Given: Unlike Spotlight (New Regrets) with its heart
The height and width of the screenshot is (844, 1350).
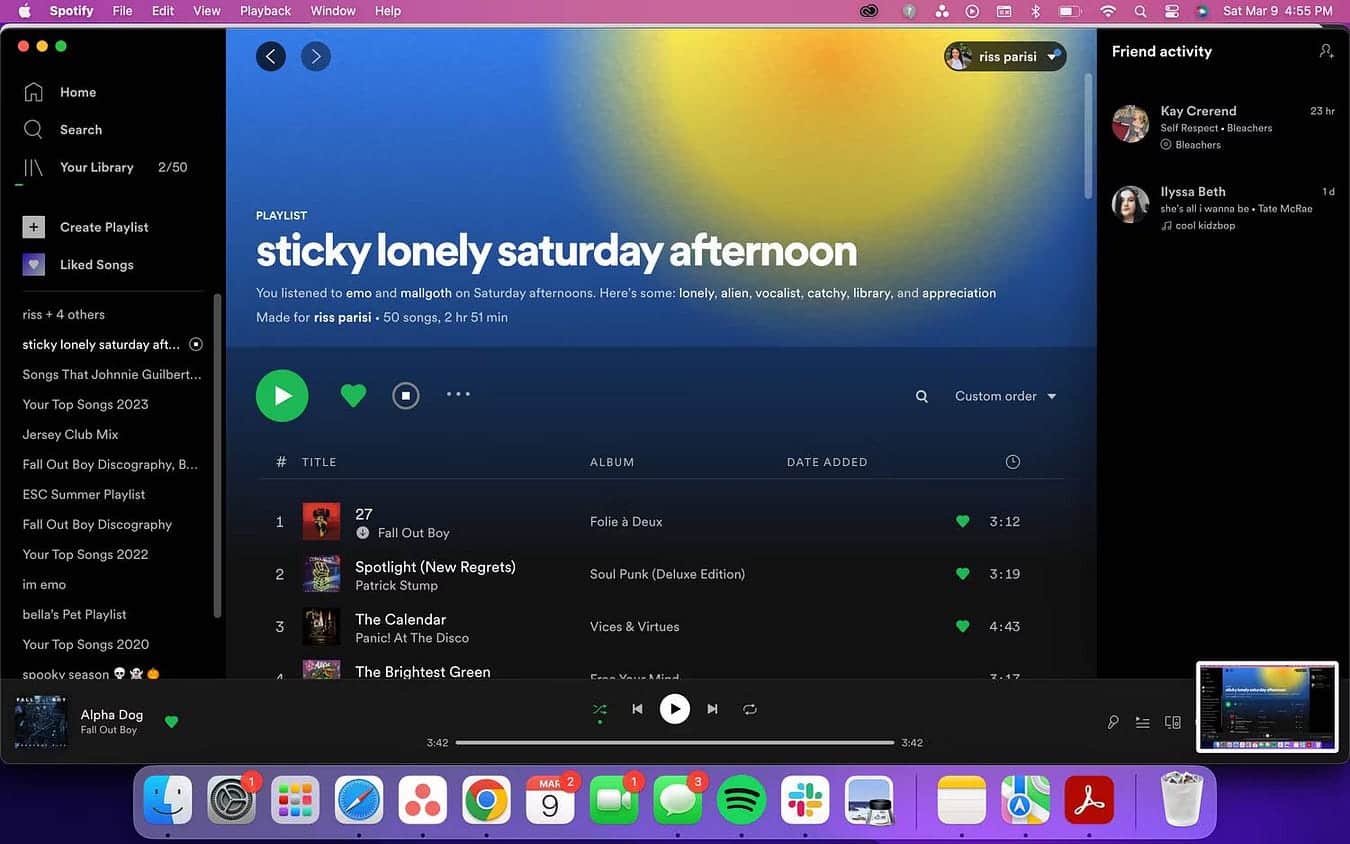Looking at the screenshot, I should tap(962, 574).
